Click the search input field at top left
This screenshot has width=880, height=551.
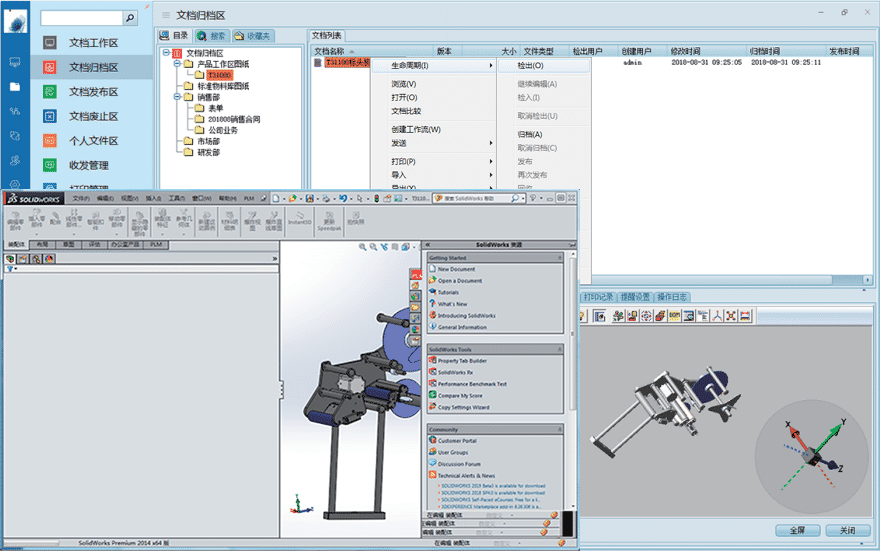pos(81,18)
